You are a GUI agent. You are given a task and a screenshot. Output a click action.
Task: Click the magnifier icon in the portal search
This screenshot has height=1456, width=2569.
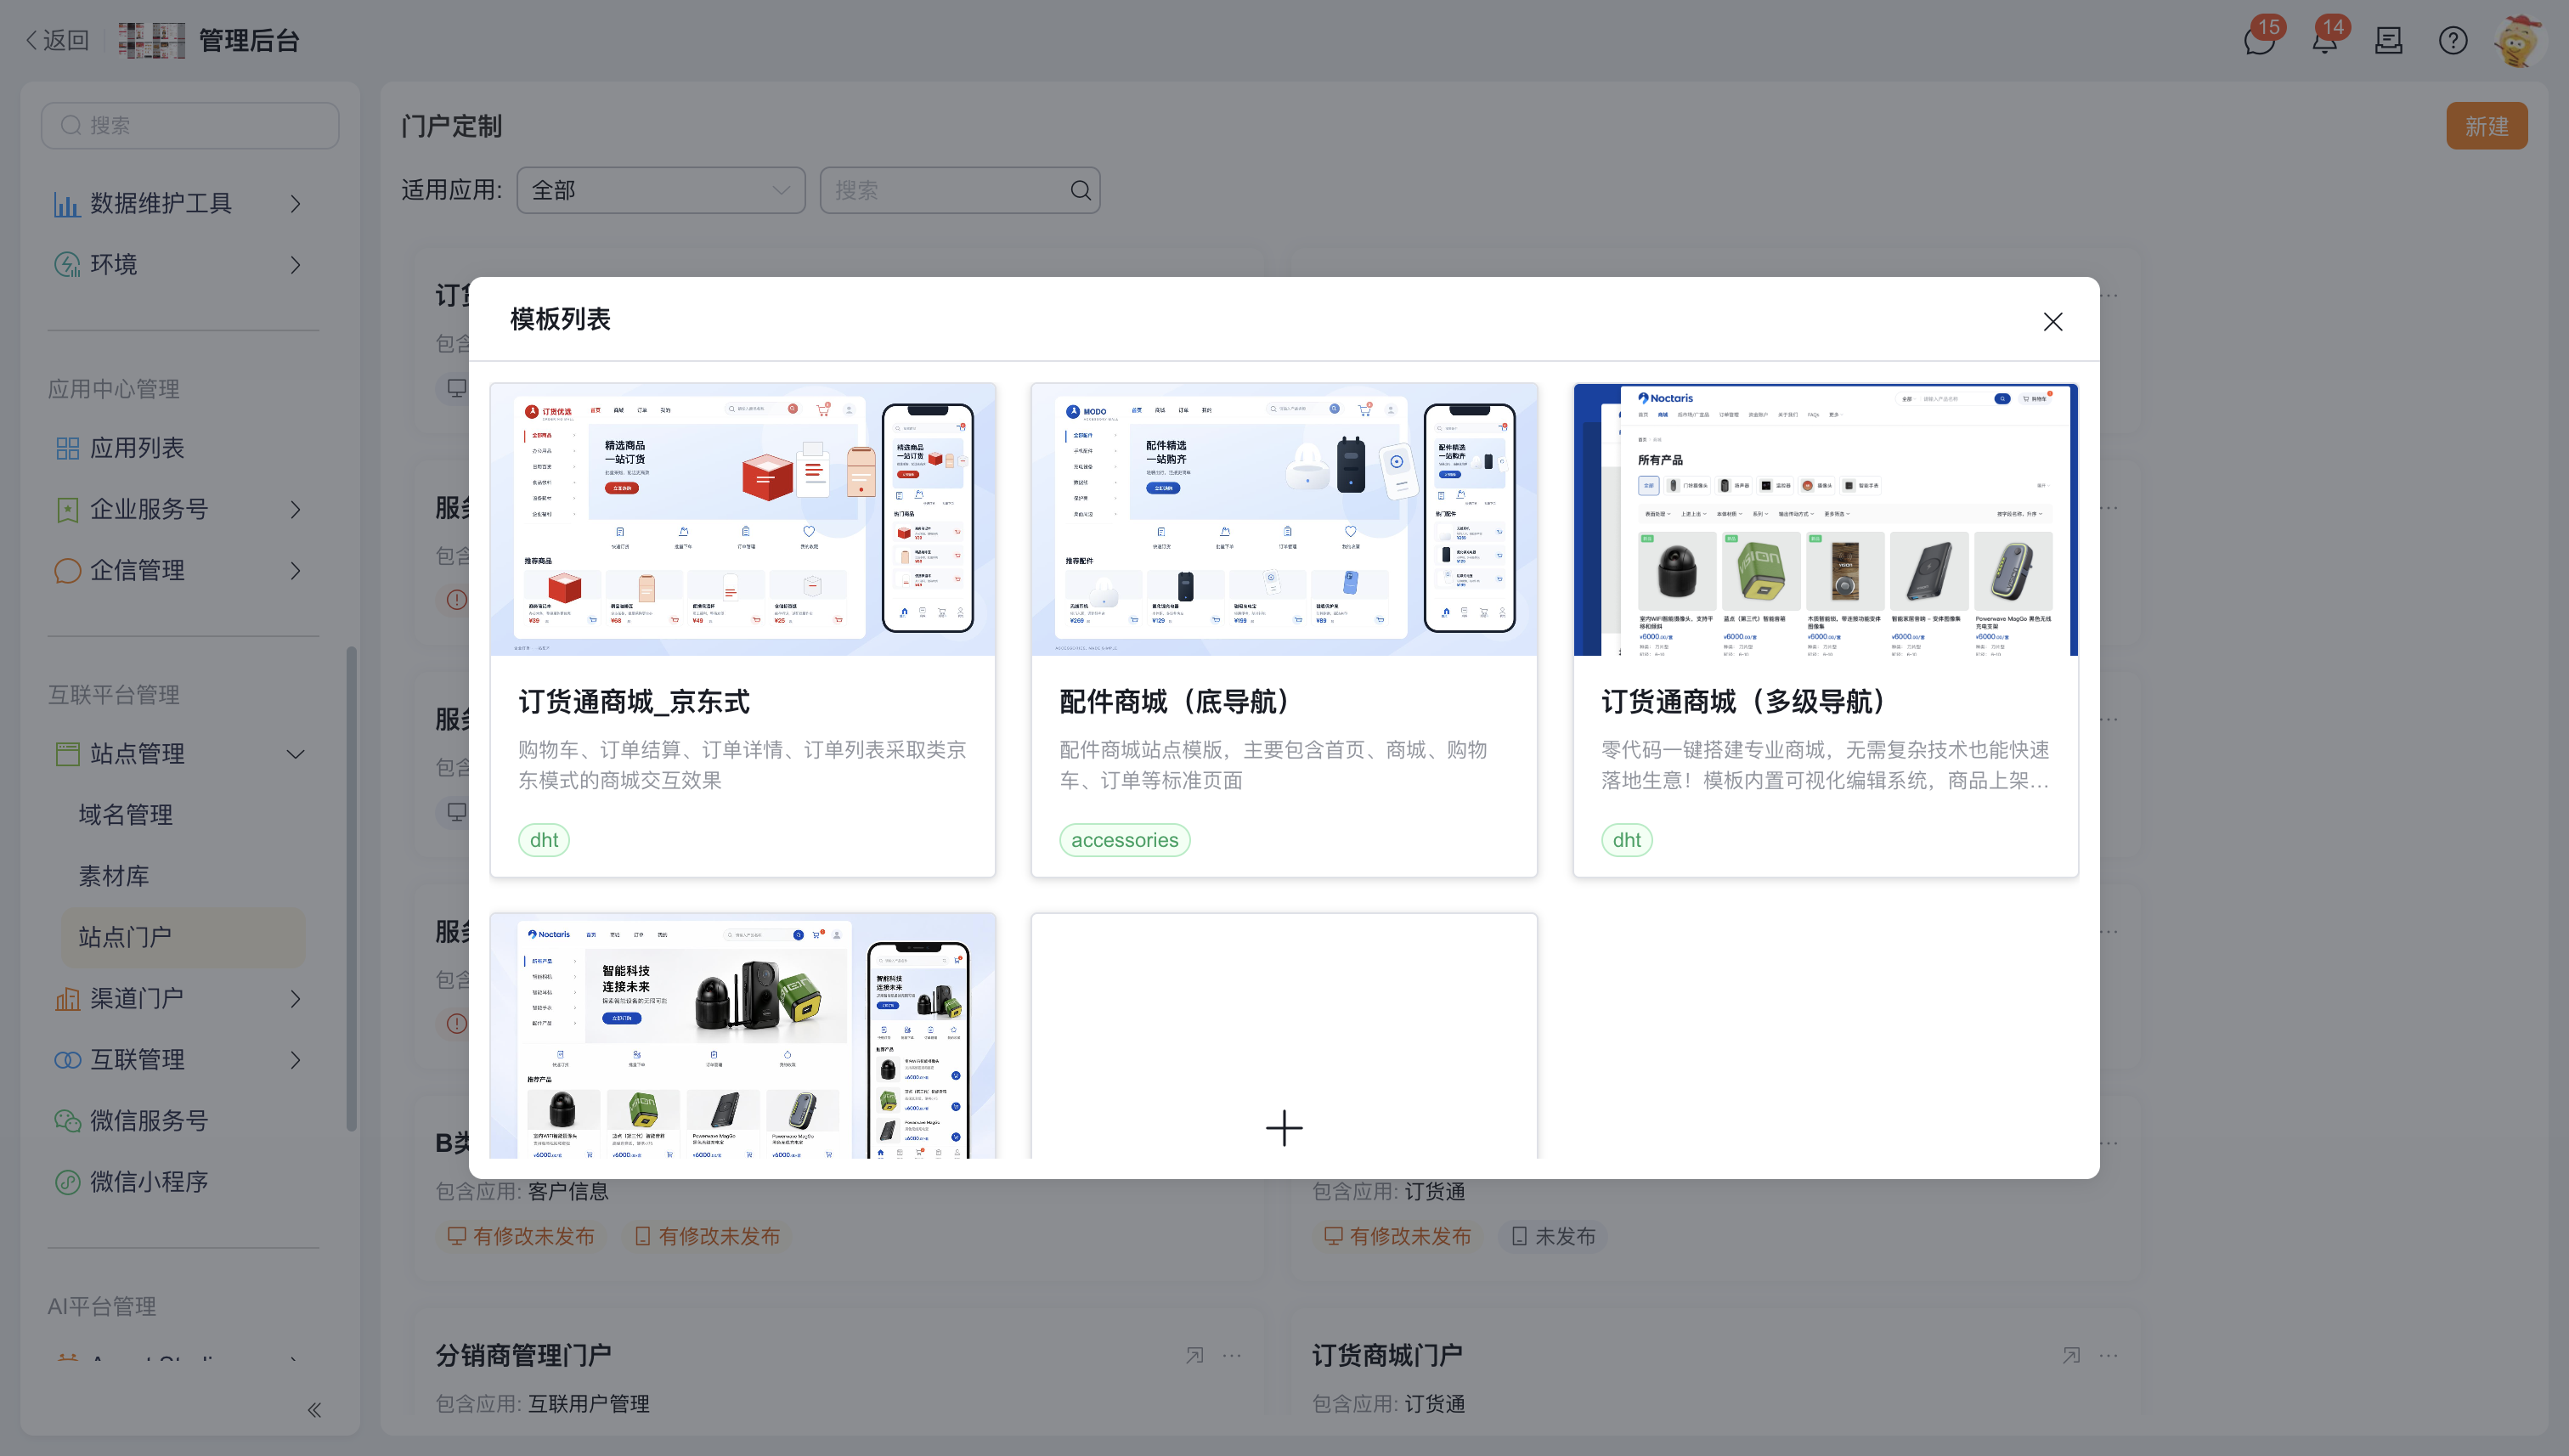pyautogui.click(x=1080, y=190)
